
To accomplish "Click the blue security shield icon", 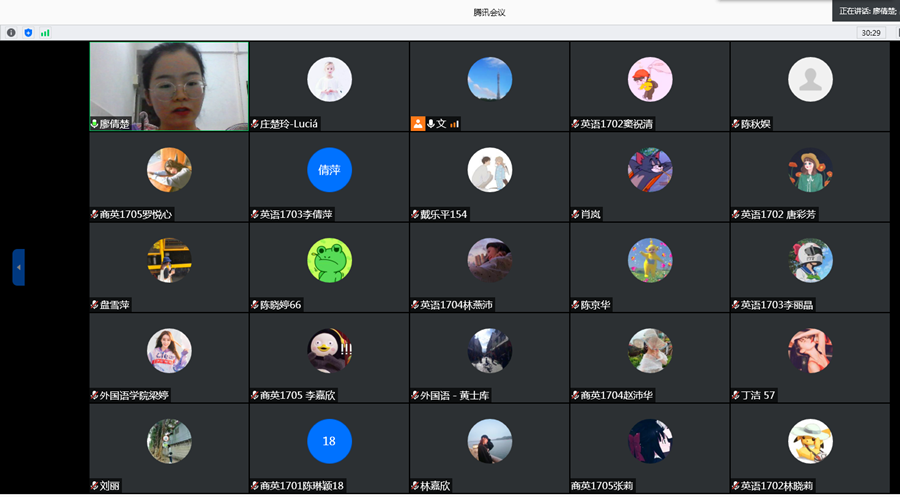I will (x=28, y=33).
